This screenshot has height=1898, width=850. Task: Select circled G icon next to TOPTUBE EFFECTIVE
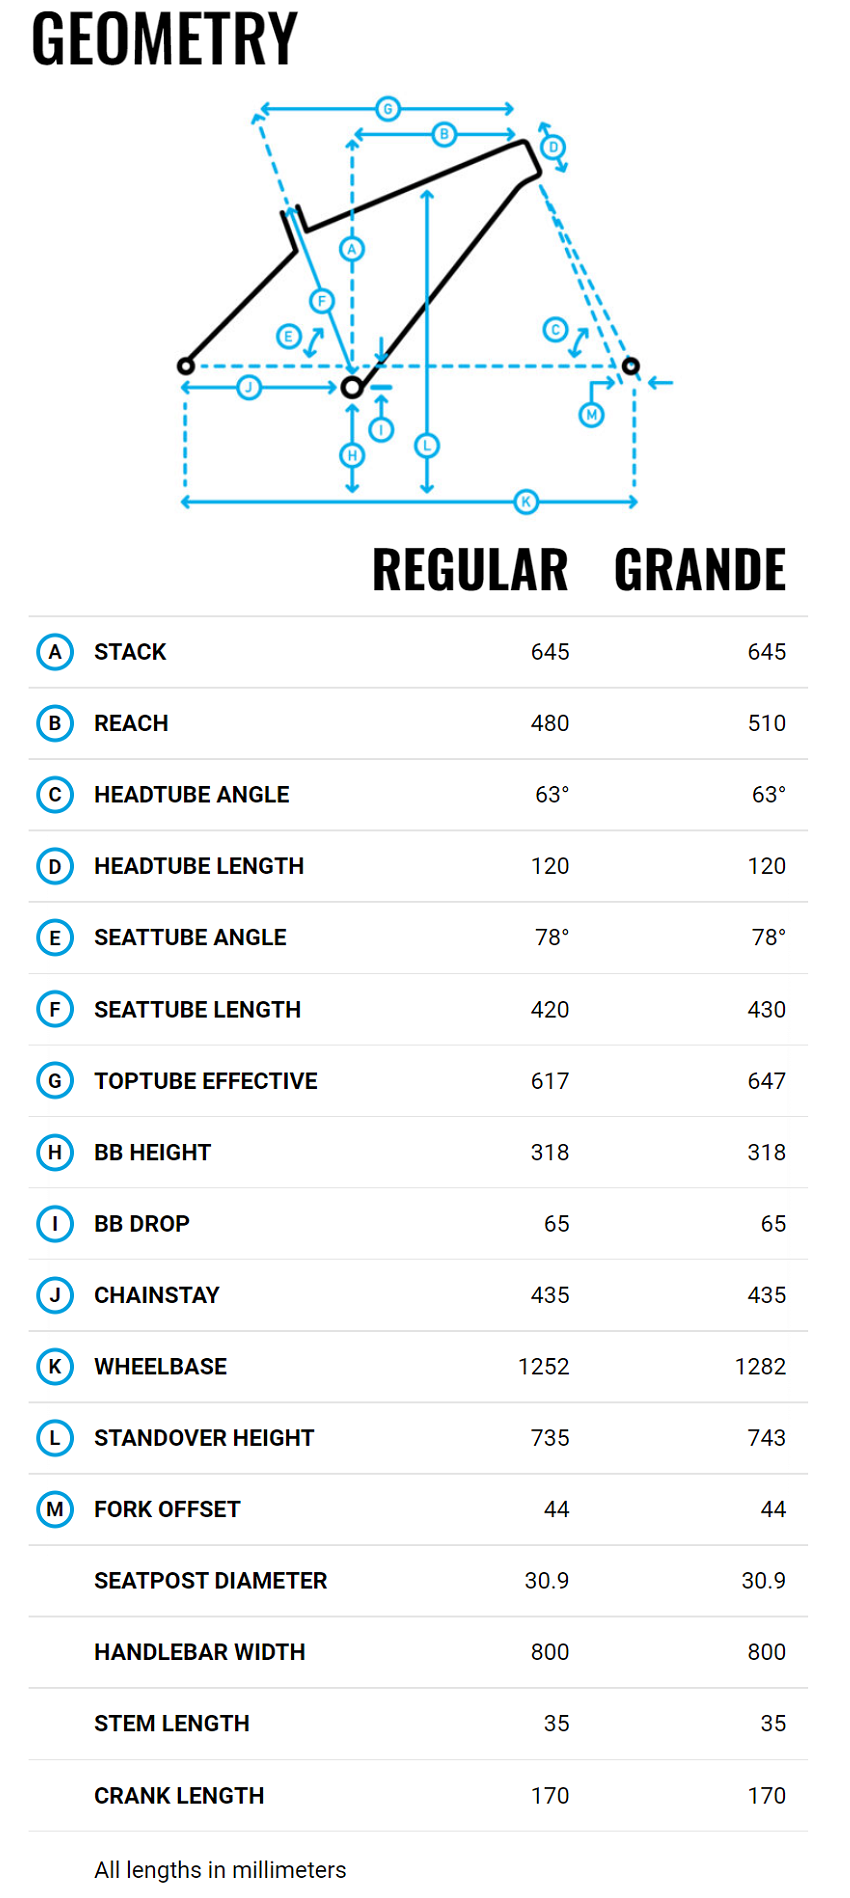tap(55, 1081)
